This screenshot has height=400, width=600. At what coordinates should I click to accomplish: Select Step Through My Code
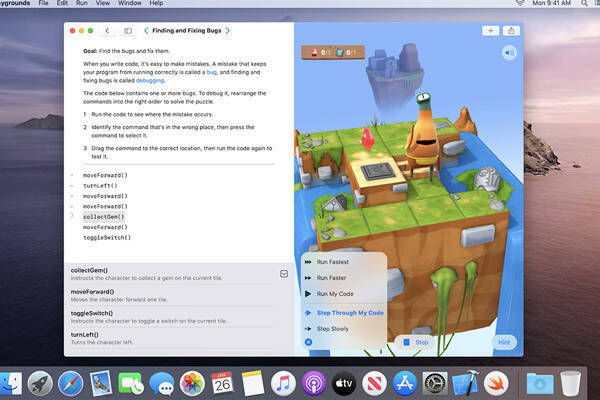click(x=349, y=313)
